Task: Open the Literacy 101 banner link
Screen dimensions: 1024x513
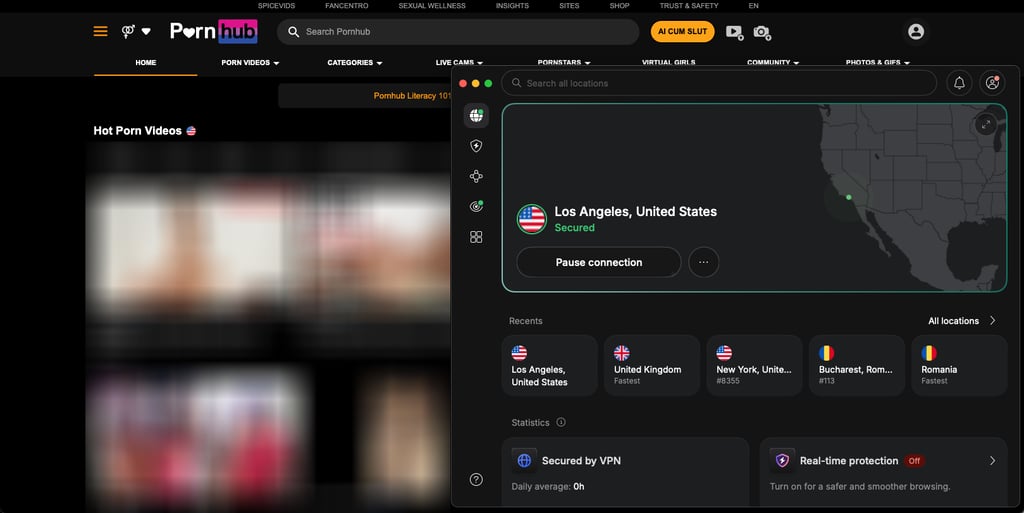Action: (x=412, y=96)
